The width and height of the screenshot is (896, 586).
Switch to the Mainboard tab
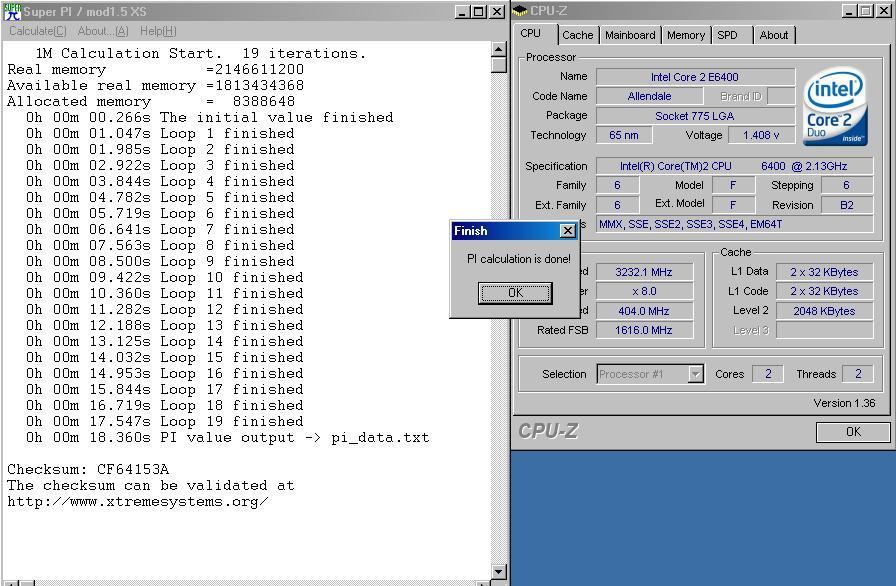pyautogui.click(x=630, y=35)
